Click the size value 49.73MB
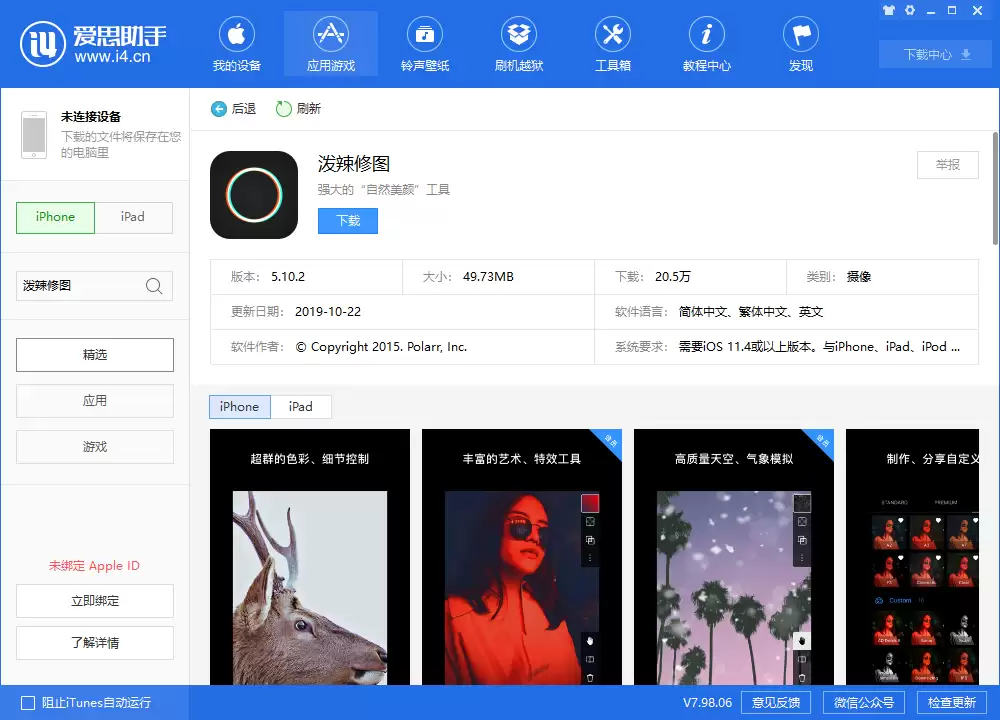This screenshot has height=720, width=1000. coord(489,277)
